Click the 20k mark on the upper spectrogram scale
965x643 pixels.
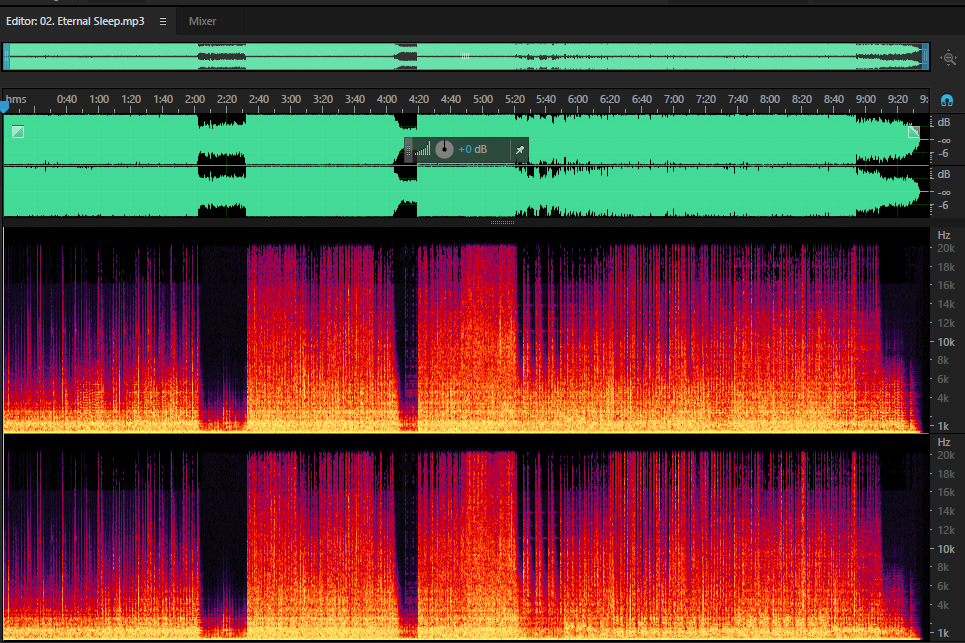[946, 249]
